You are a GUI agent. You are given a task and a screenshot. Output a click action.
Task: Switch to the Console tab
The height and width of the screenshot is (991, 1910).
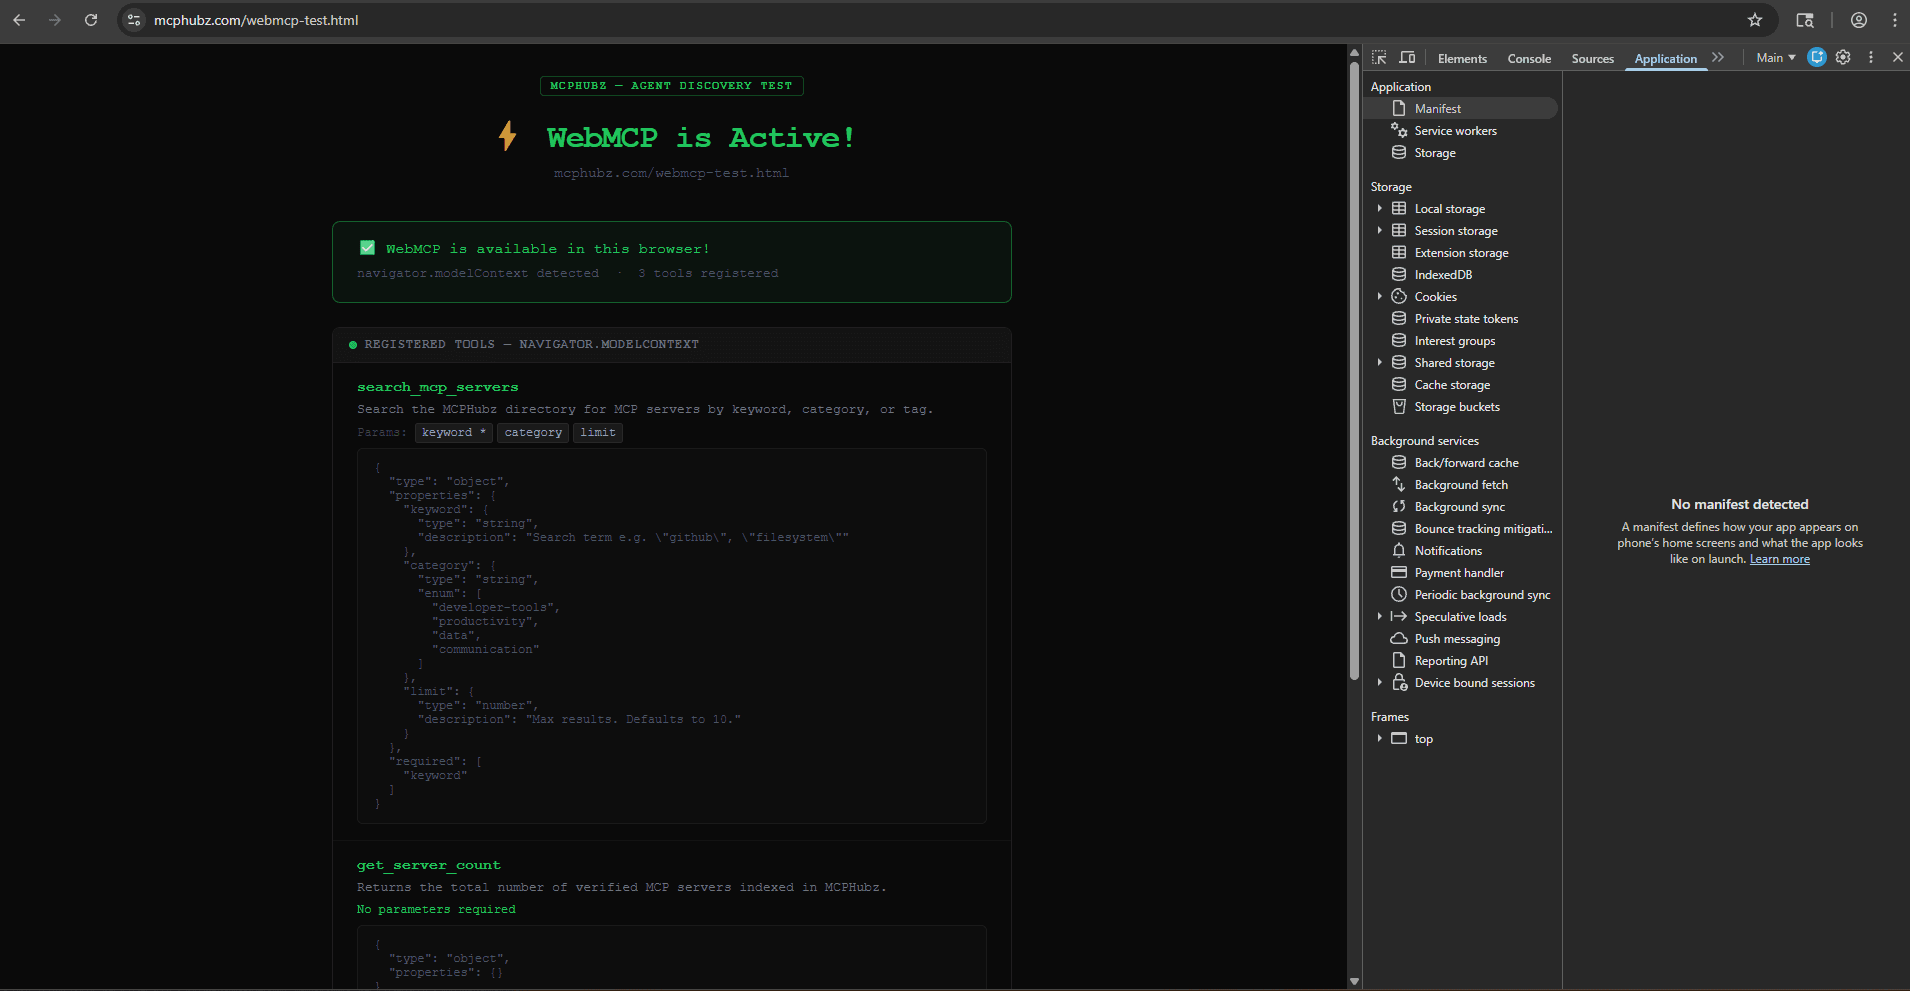[x=1529, y=59]
